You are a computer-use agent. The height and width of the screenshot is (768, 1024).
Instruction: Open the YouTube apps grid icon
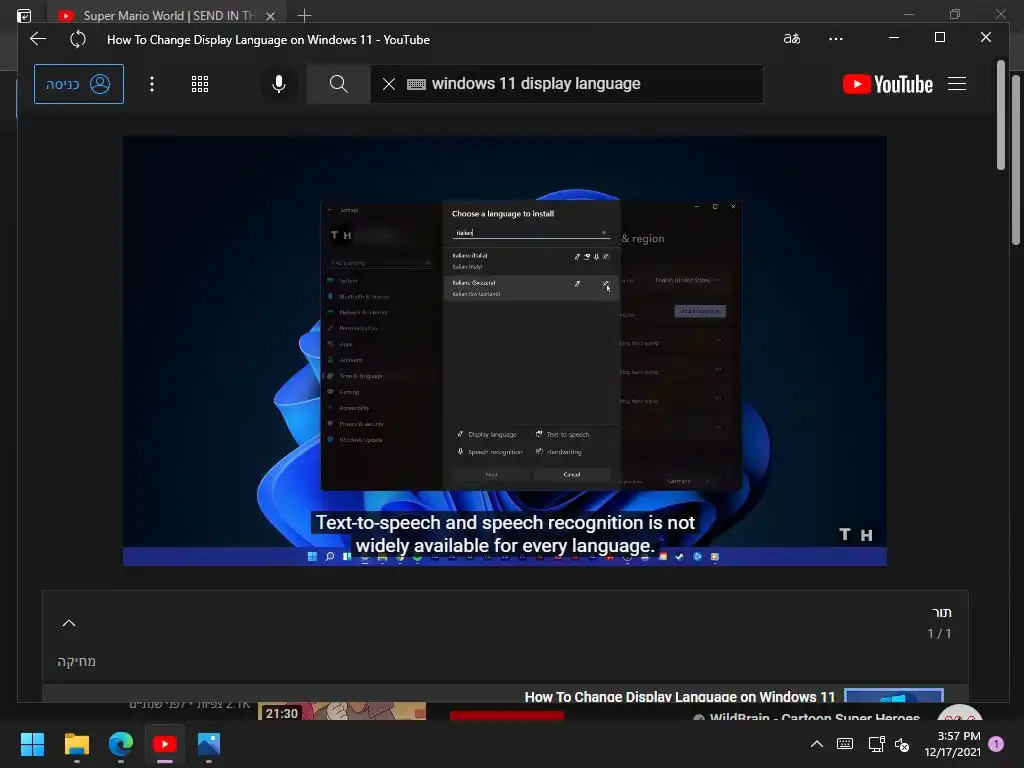point(200,84)
